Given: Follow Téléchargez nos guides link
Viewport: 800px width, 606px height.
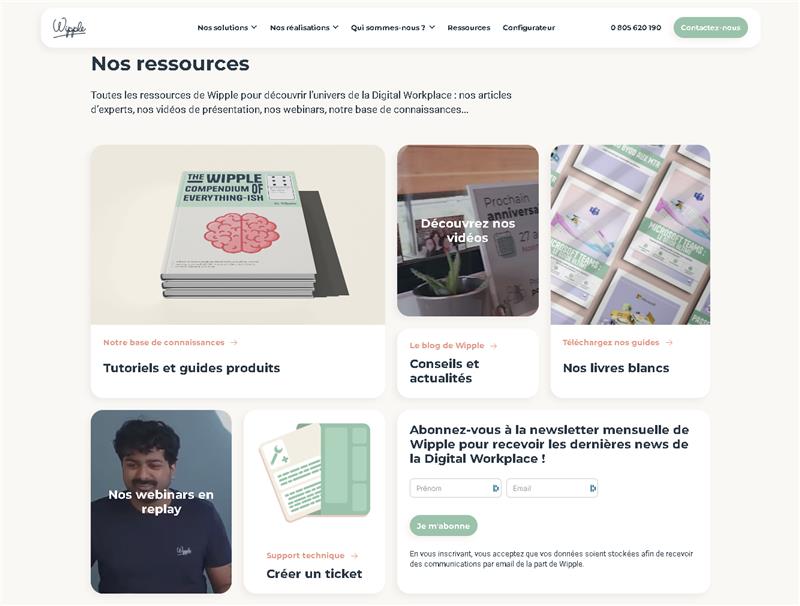Looking at the screenshot, I should (611, 342).
